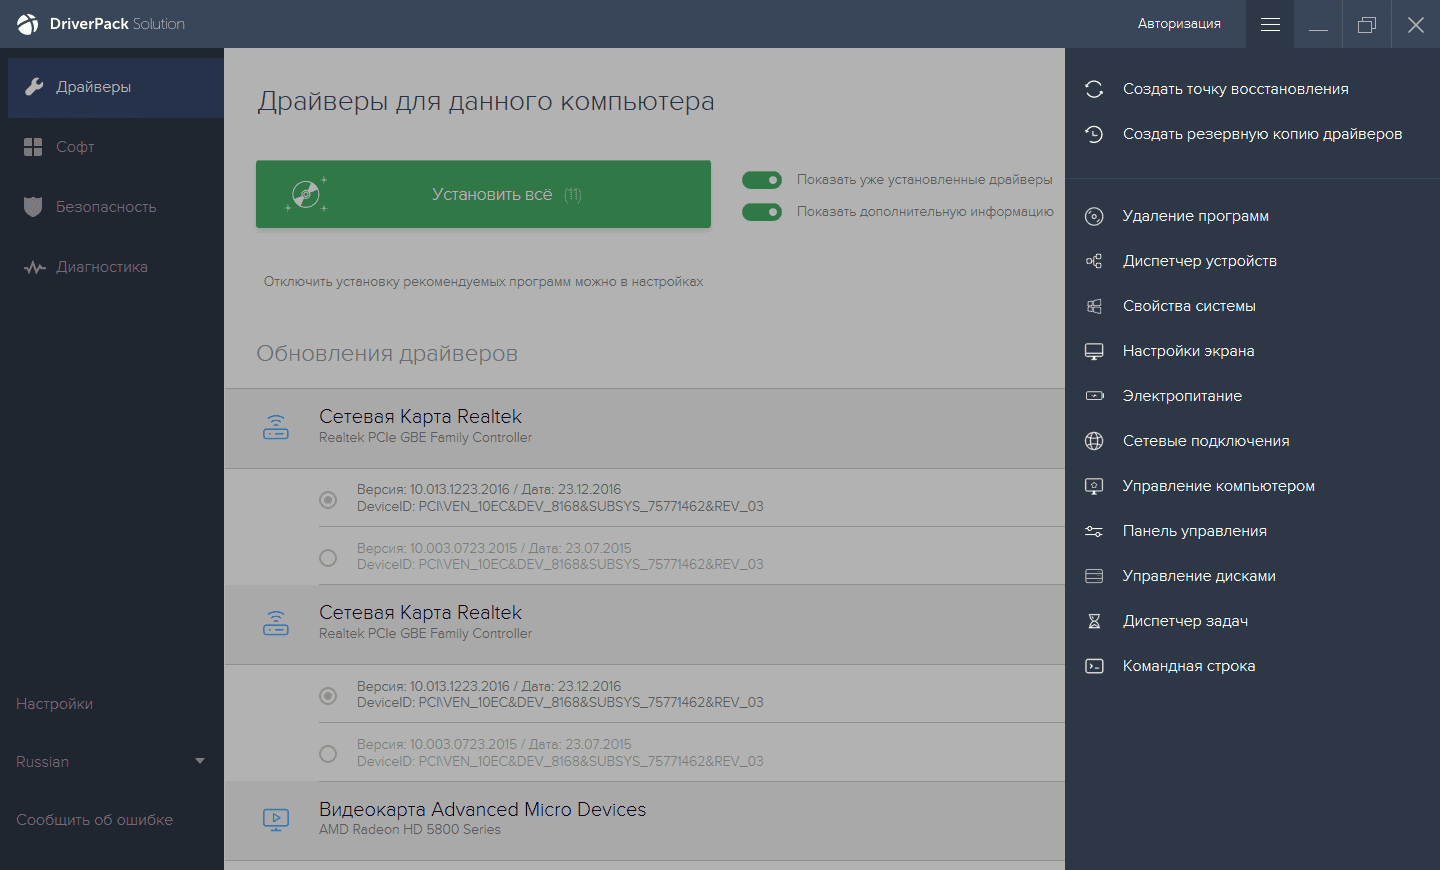Click the hourglass icon for Диспетчер задач

tap(1094, 621)
